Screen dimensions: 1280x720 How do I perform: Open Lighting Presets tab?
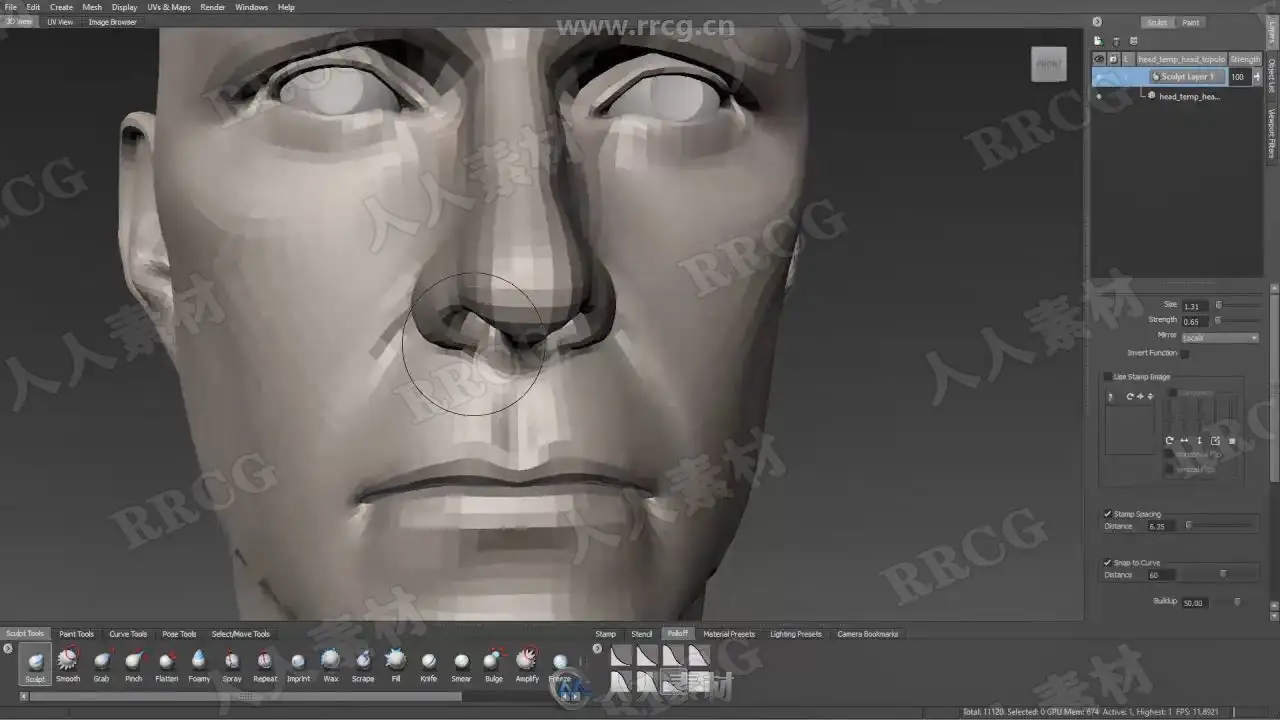point(796,634)
